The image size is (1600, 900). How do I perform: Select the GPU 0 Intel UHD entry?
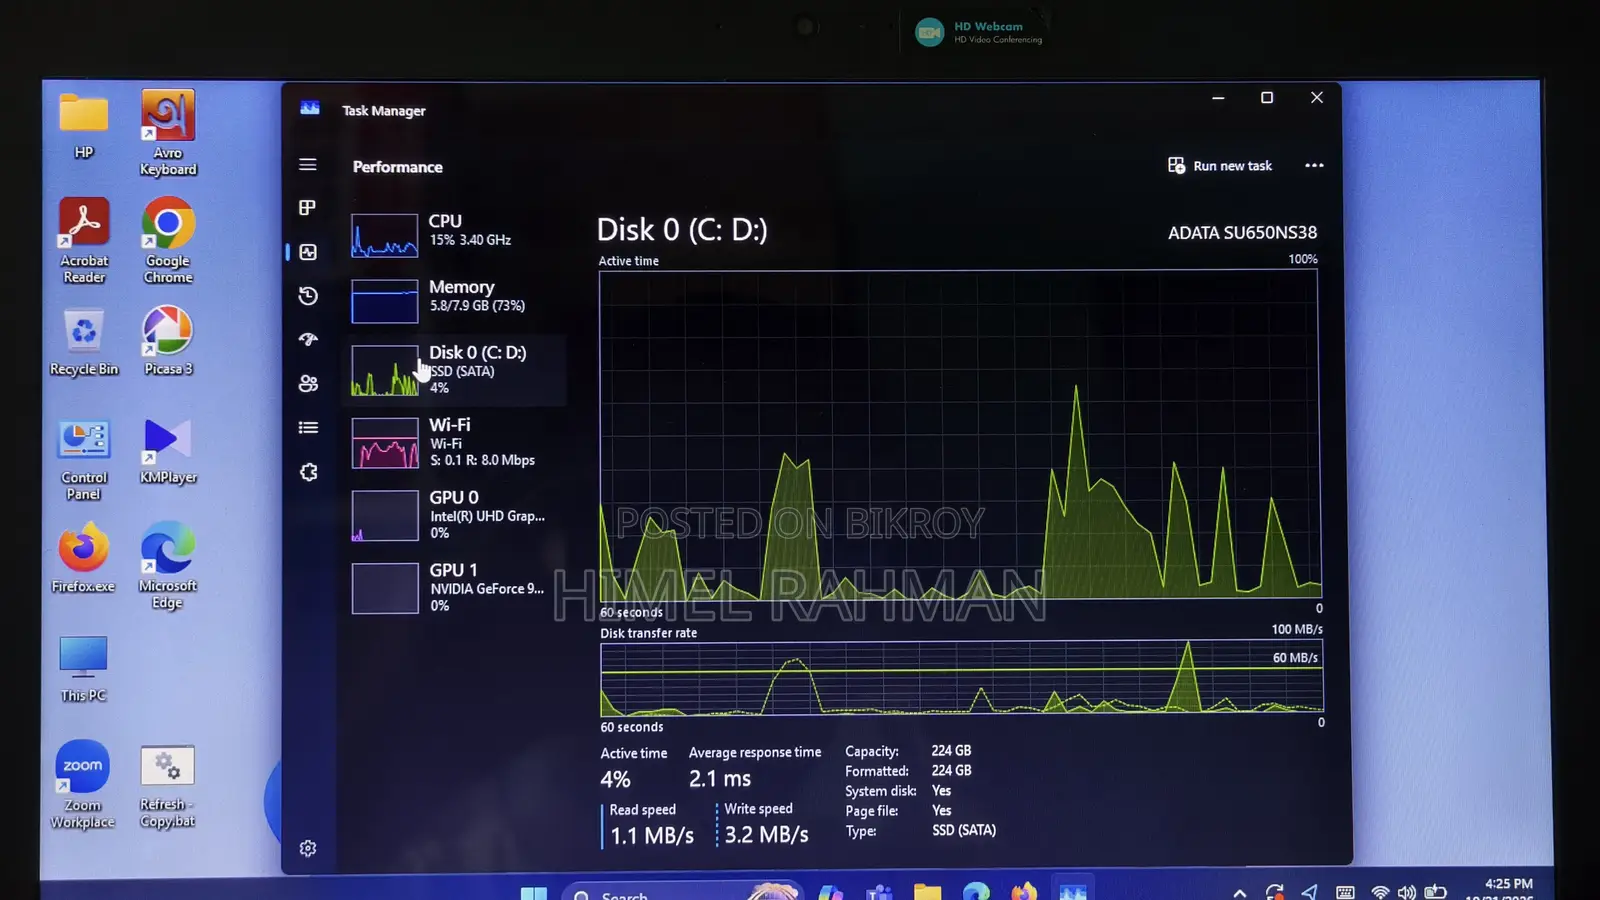tap(455, 514)
